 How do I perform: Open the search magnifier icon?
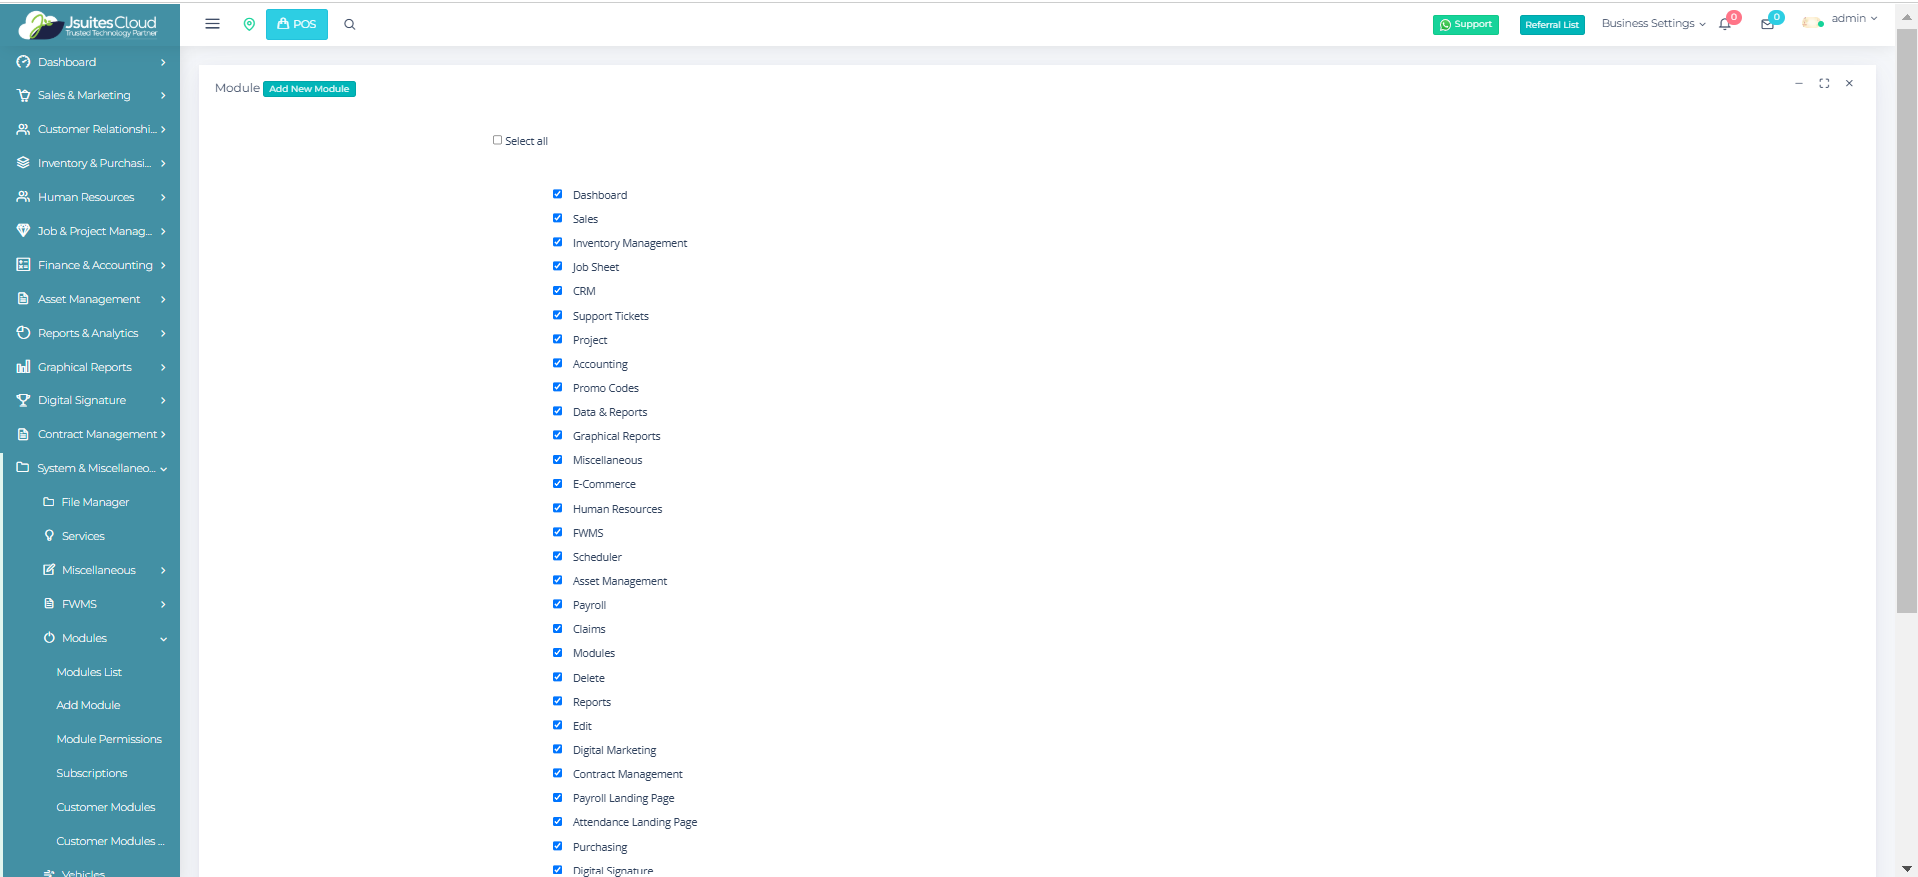tap(350, 24)
